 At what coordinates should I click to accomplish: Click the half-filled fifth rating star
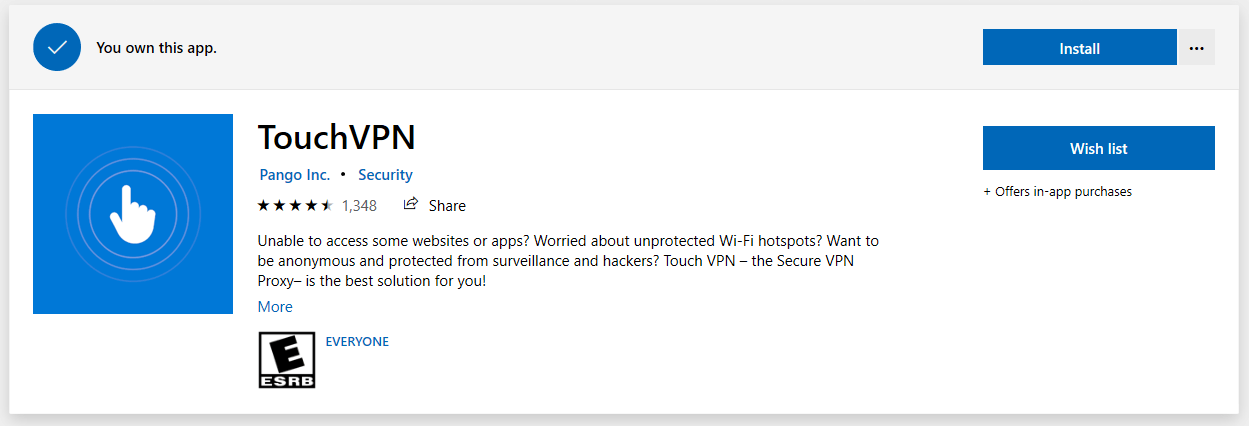[326, 206]
